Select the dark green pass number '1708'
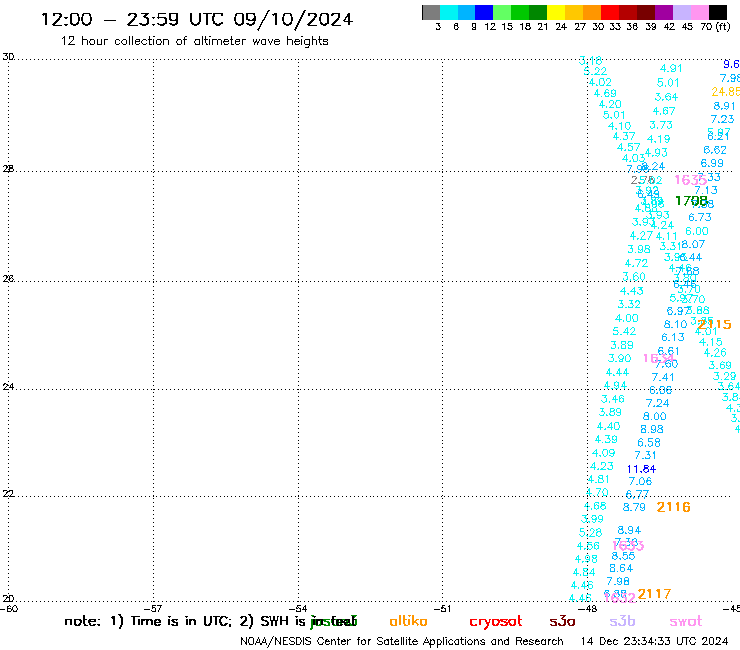The width and height of the screenshot is (740, 650). (x=691, y=201)
